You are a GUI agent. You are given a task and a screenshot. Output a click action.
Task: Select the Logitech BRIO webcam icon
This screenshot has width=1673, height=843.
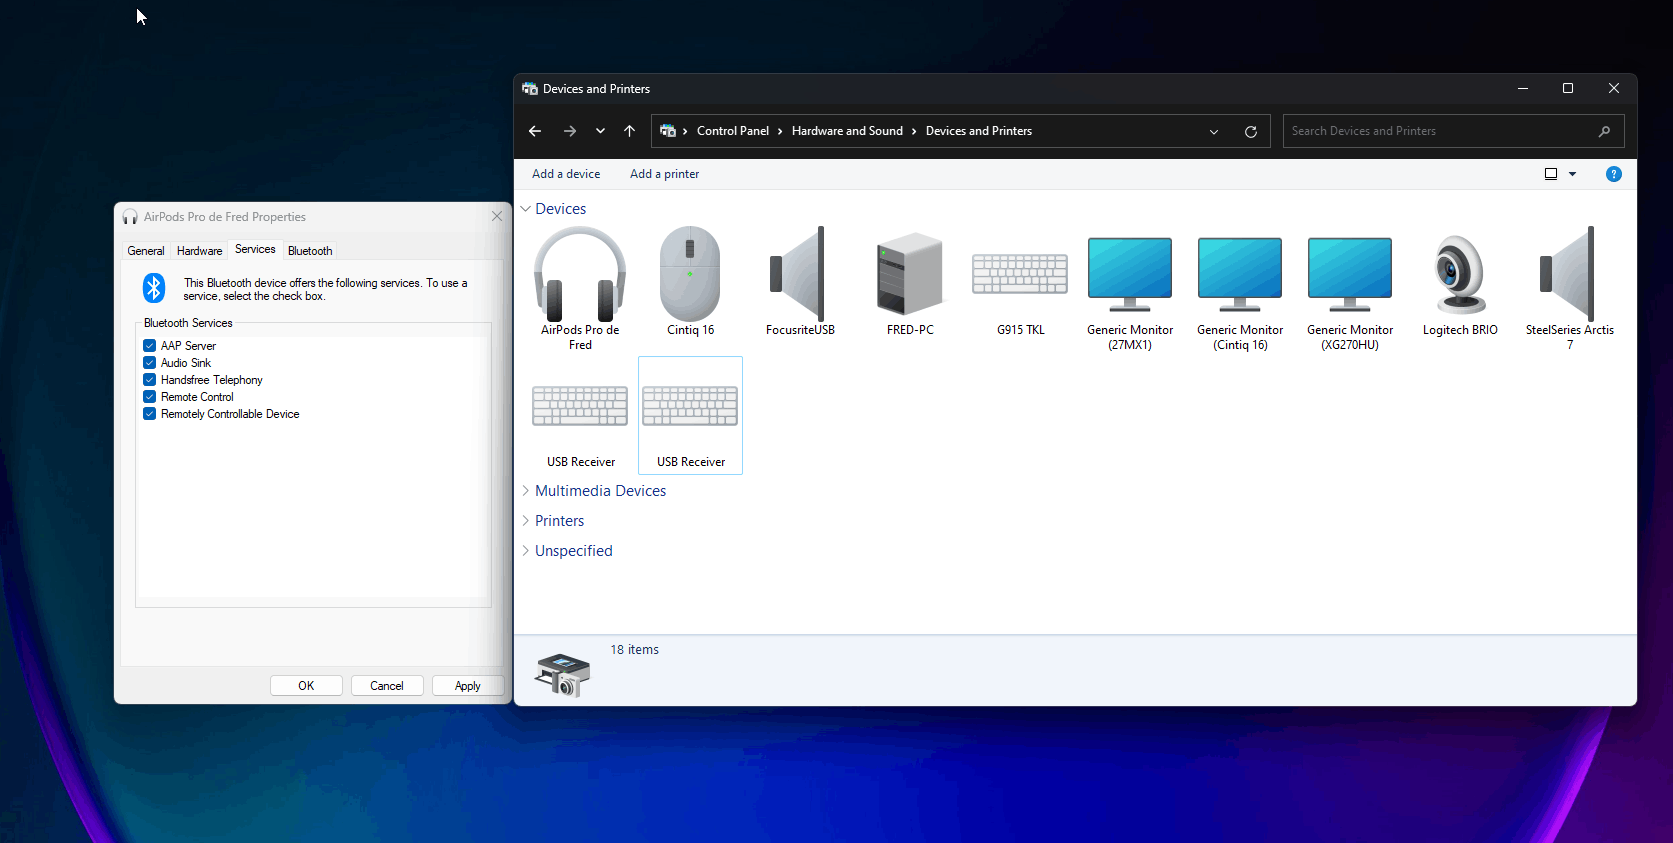point(1460,275)
